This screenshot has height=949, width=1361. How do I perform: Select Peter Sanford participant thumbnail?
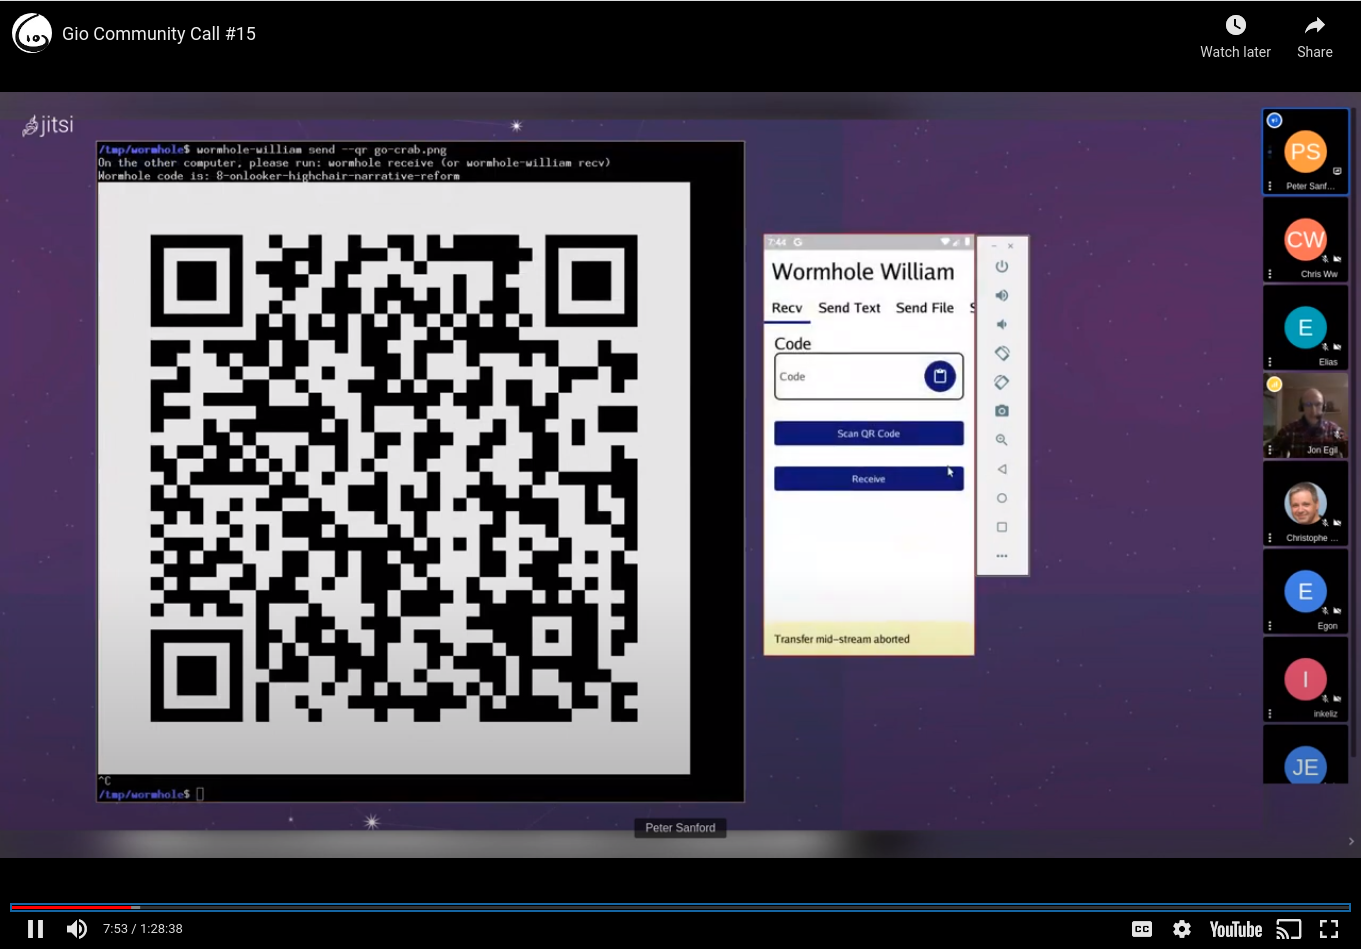click(x=1306, y=152)
